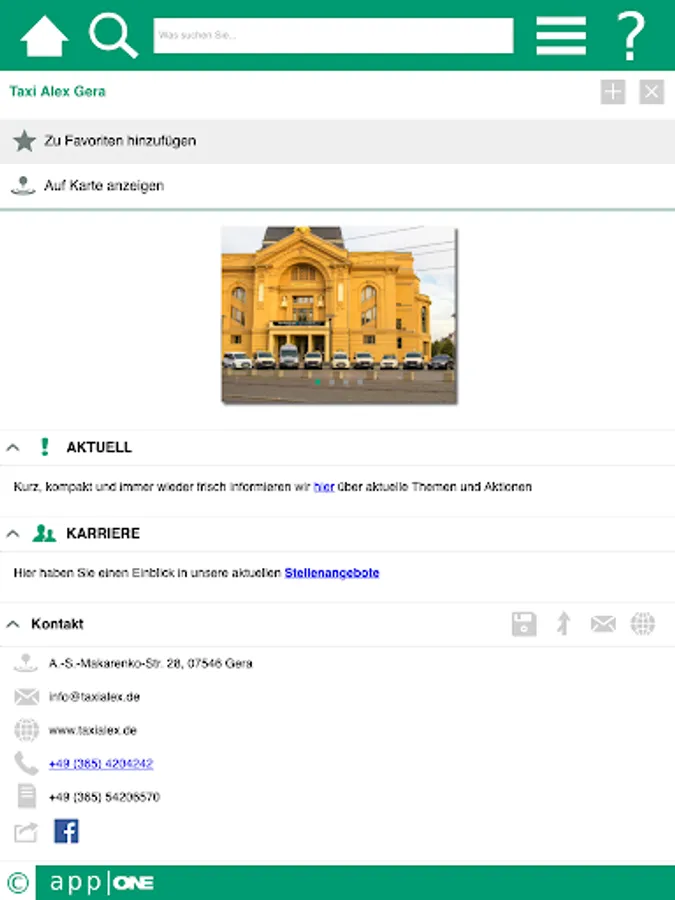Click the KARRIERE section heading

pos(103,534)
